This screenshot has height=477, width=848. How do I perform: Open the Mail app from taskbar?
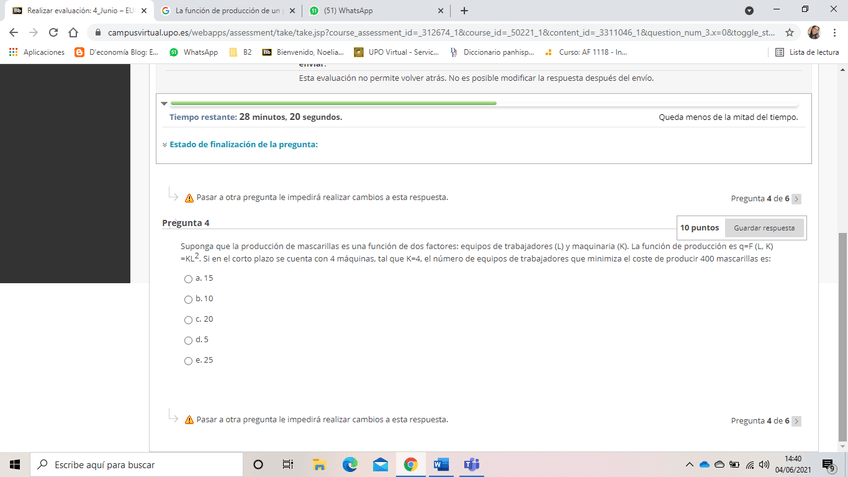(x=380, y=465)
